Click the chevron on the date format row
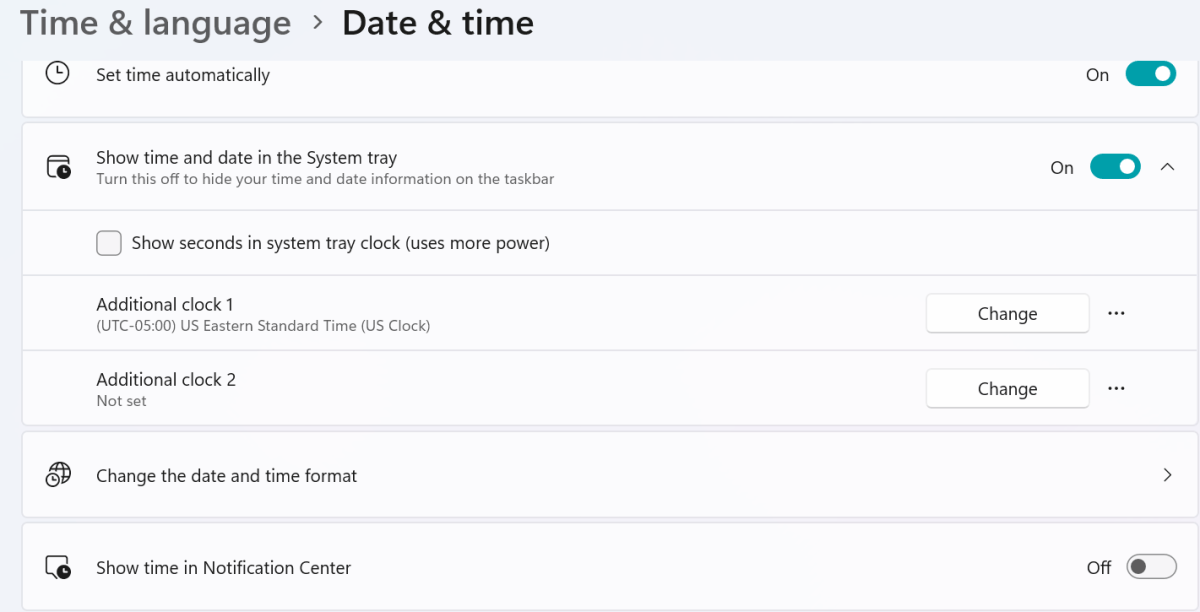 pyautogui.click(x=1168, y=475)
